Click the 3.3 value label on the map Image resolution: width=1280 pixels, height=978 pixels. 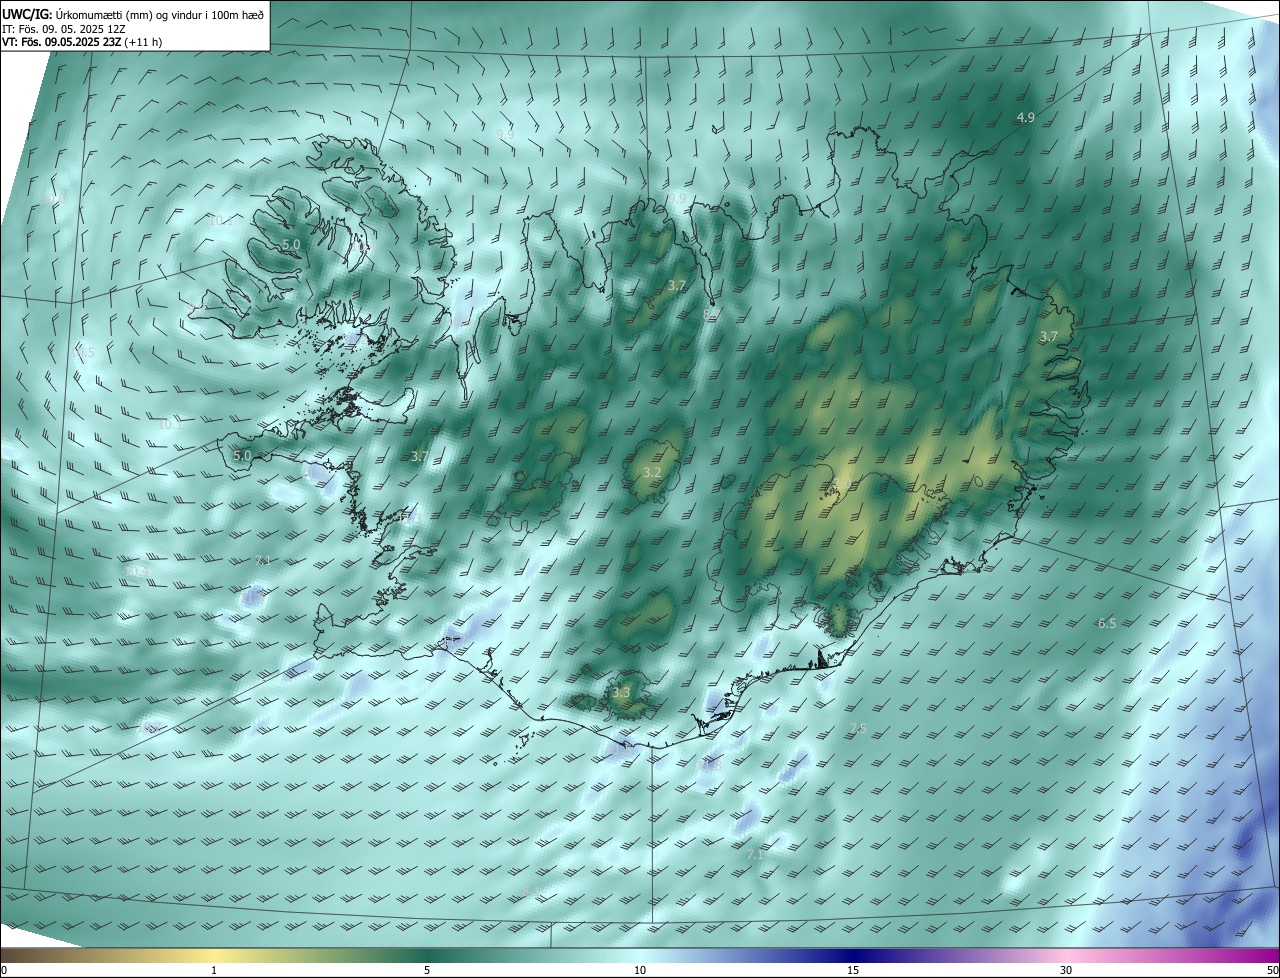622,692
